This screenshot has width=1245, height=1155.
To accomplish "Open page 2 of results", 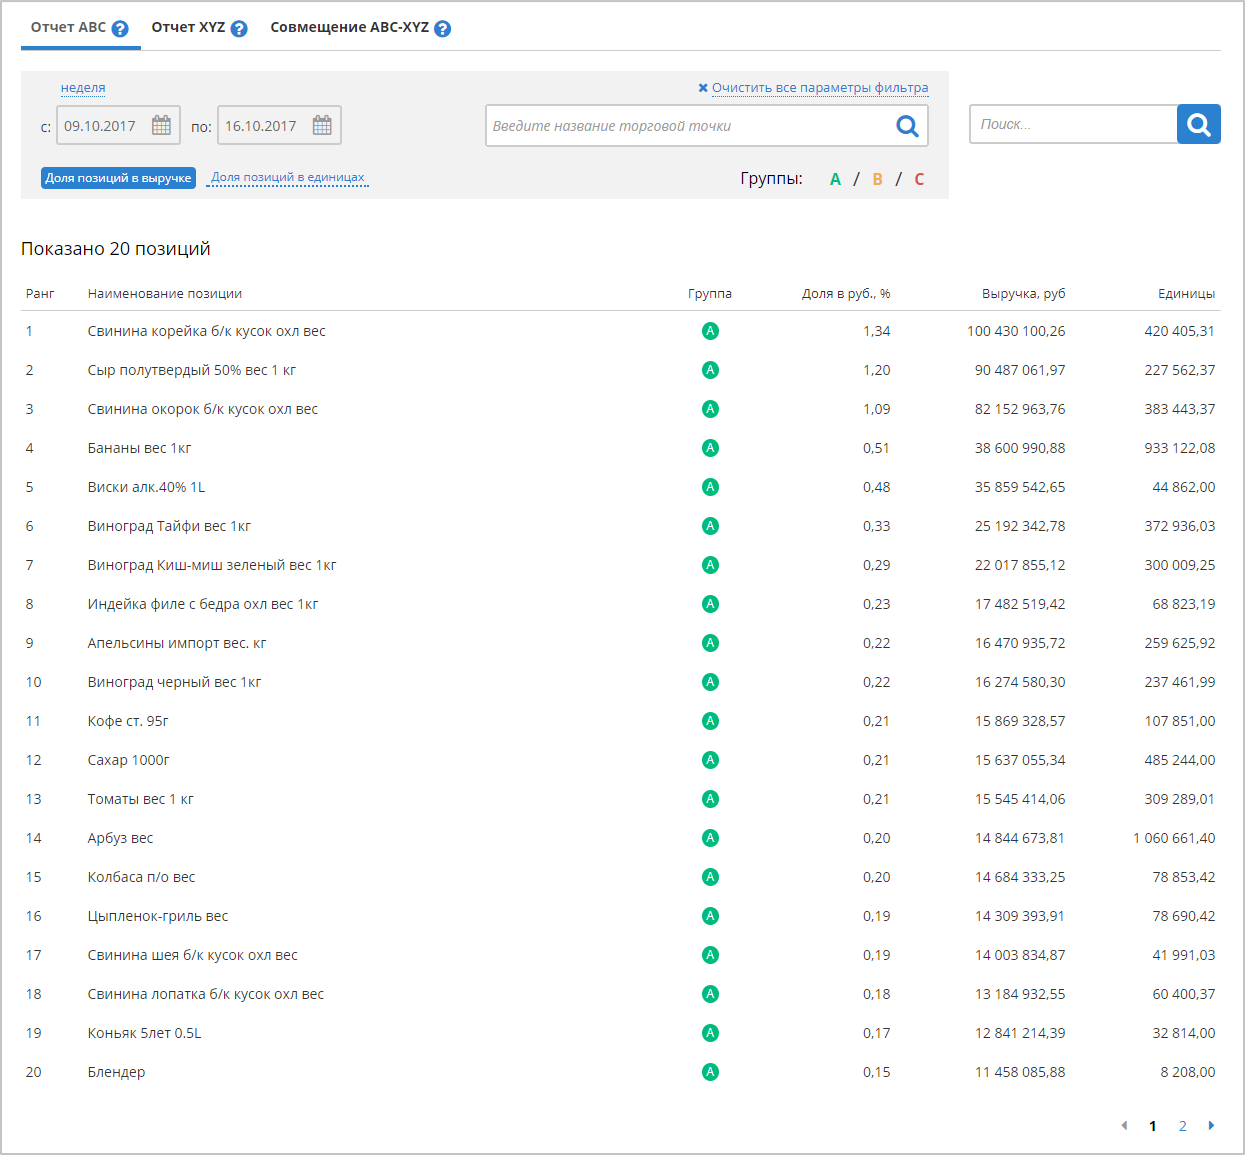I will (1182, 1126).
